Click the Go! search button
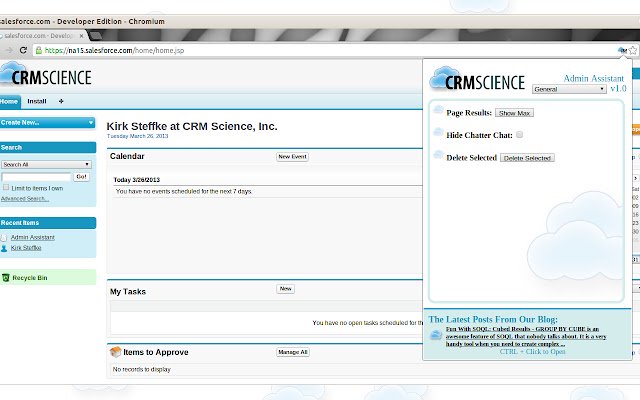 81,177
